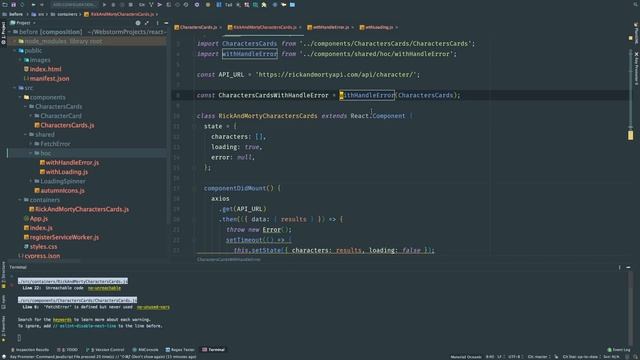640x360 pixels.
Task: Collapse the public folder in tree
Action: click(15, 51)
